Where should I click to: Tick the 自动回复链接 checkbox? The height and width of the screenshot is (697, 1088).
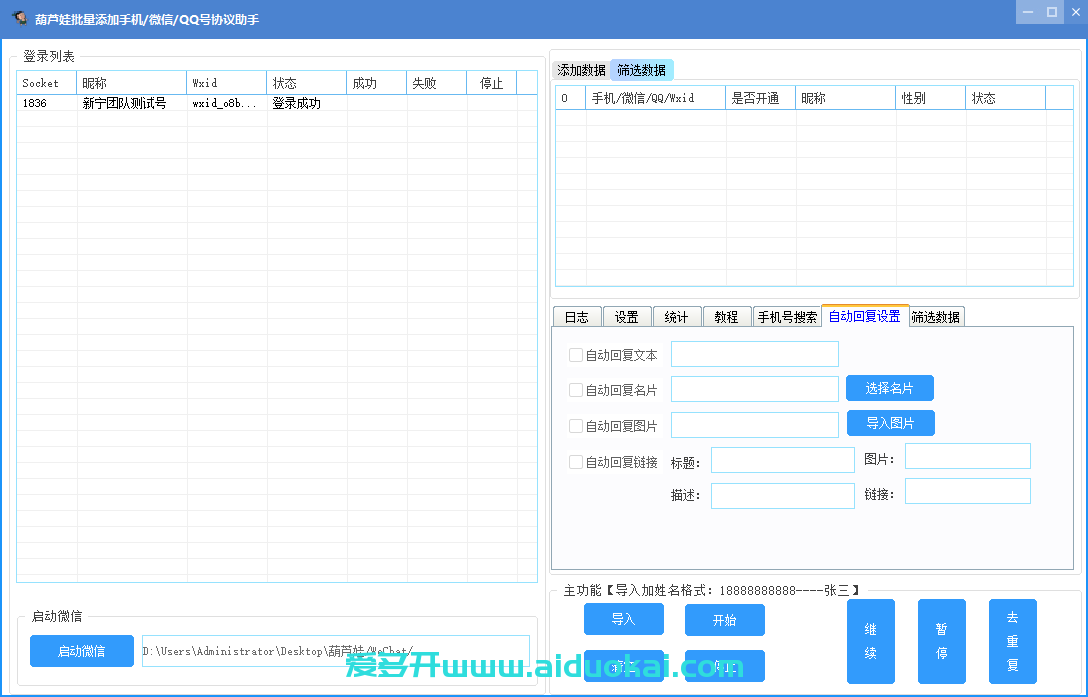[x=576, y=462]
